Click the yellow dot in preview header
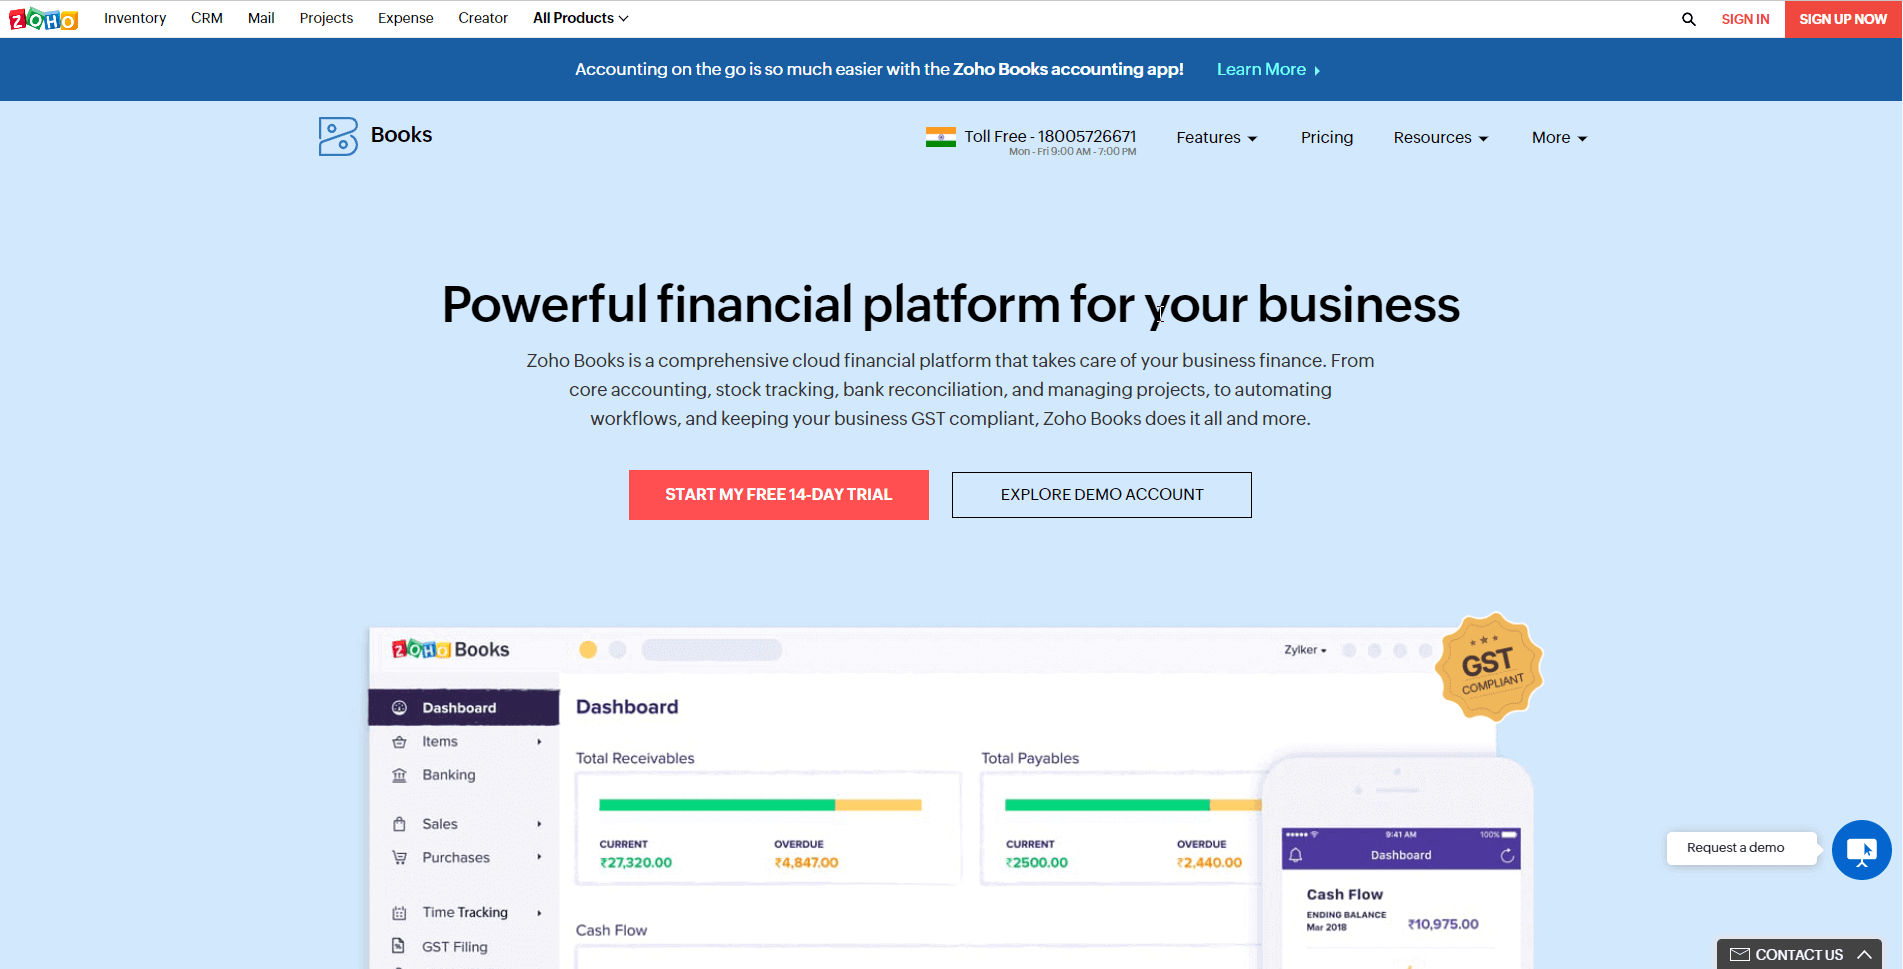The width and height of the screenshot is (1903, 969). click(588, 650)
